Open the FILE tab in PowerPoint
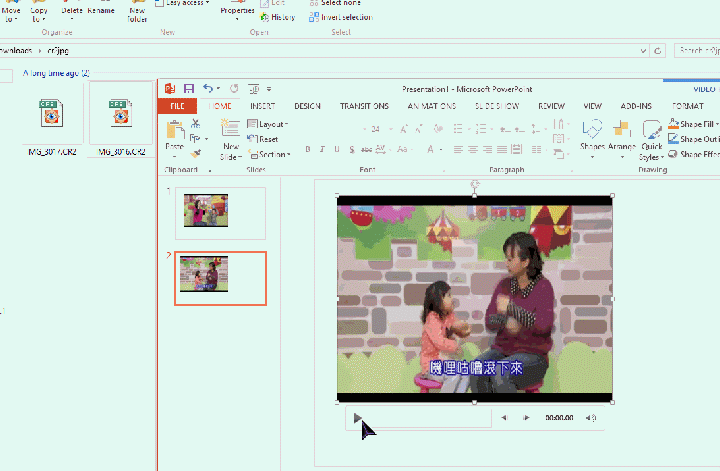Screen dimensions: 720x471 177,106
